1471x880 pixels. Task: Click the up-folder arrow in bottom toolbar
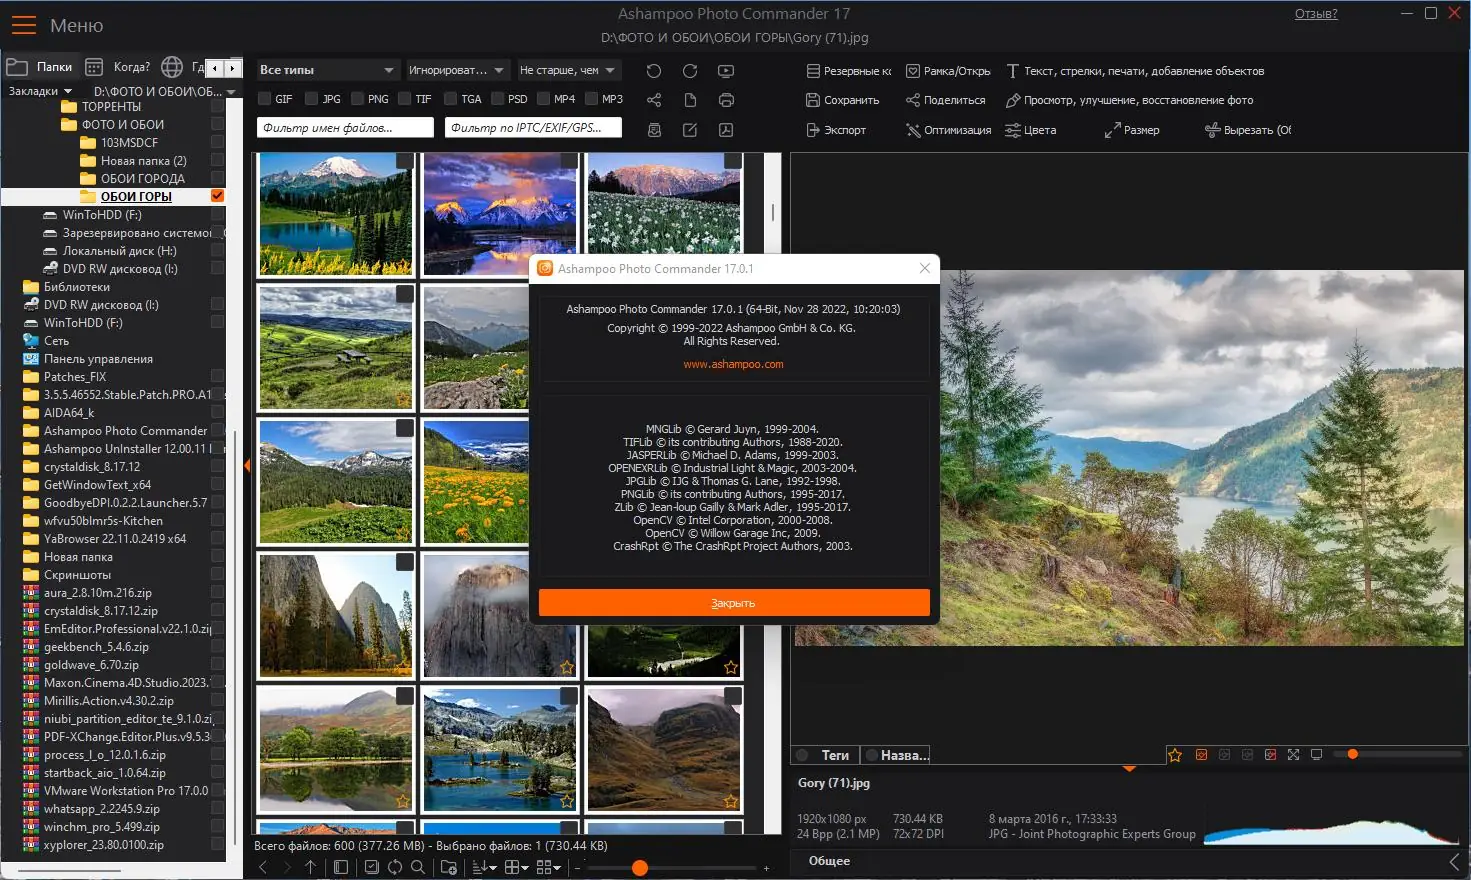tap(311, 867)
